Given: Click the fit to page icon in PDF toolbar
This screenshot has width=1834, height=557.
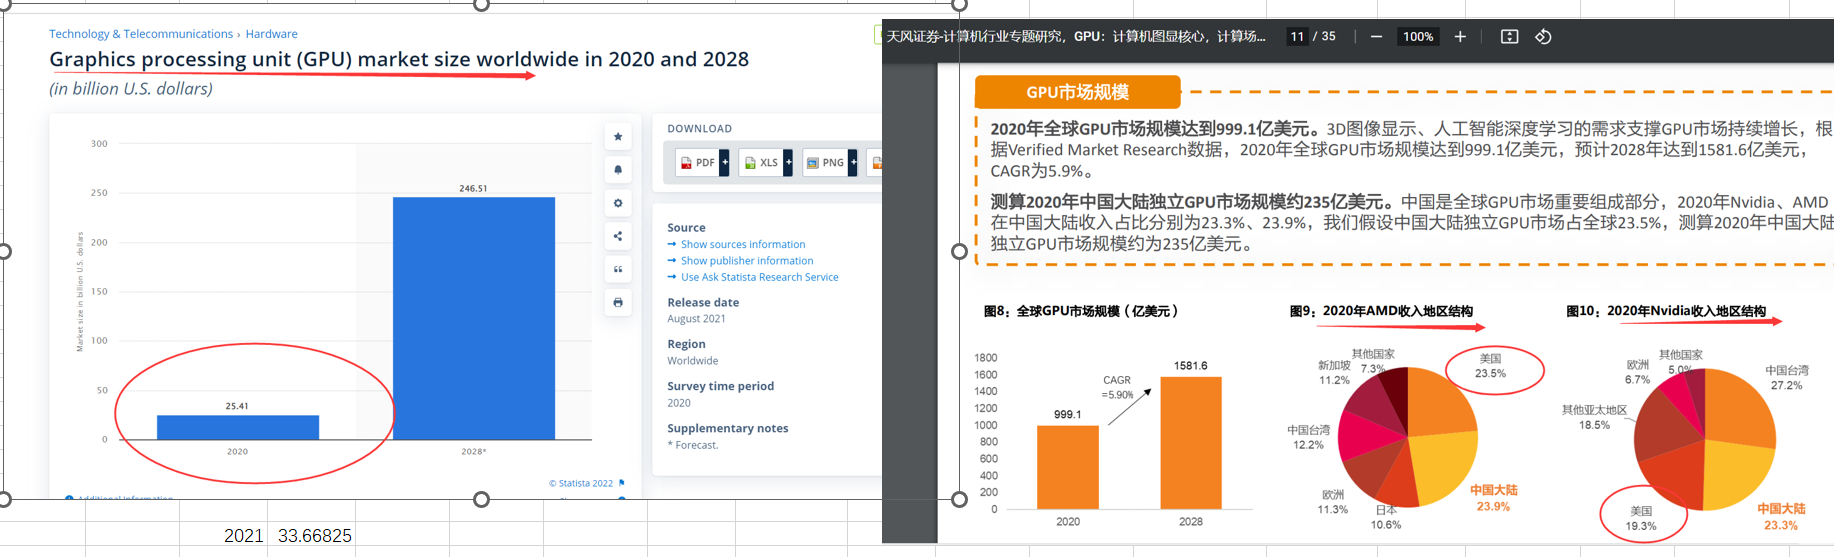Looking at the screenshot, I should coord(1510,37).
